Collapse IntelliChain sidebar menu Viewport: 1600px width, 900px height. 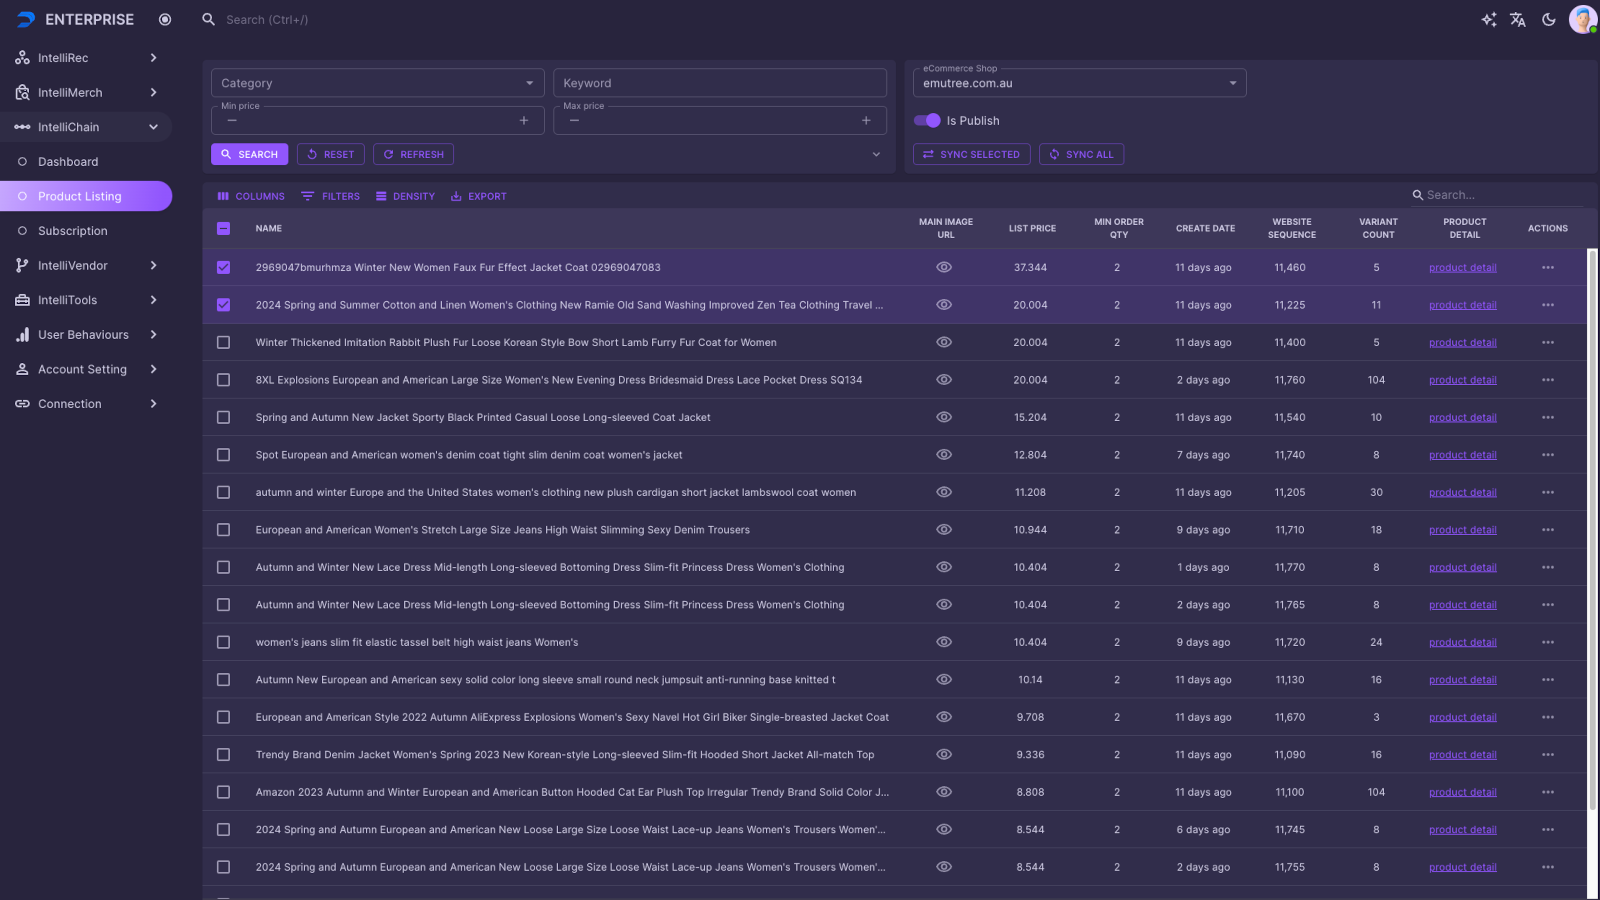[86, 127]
